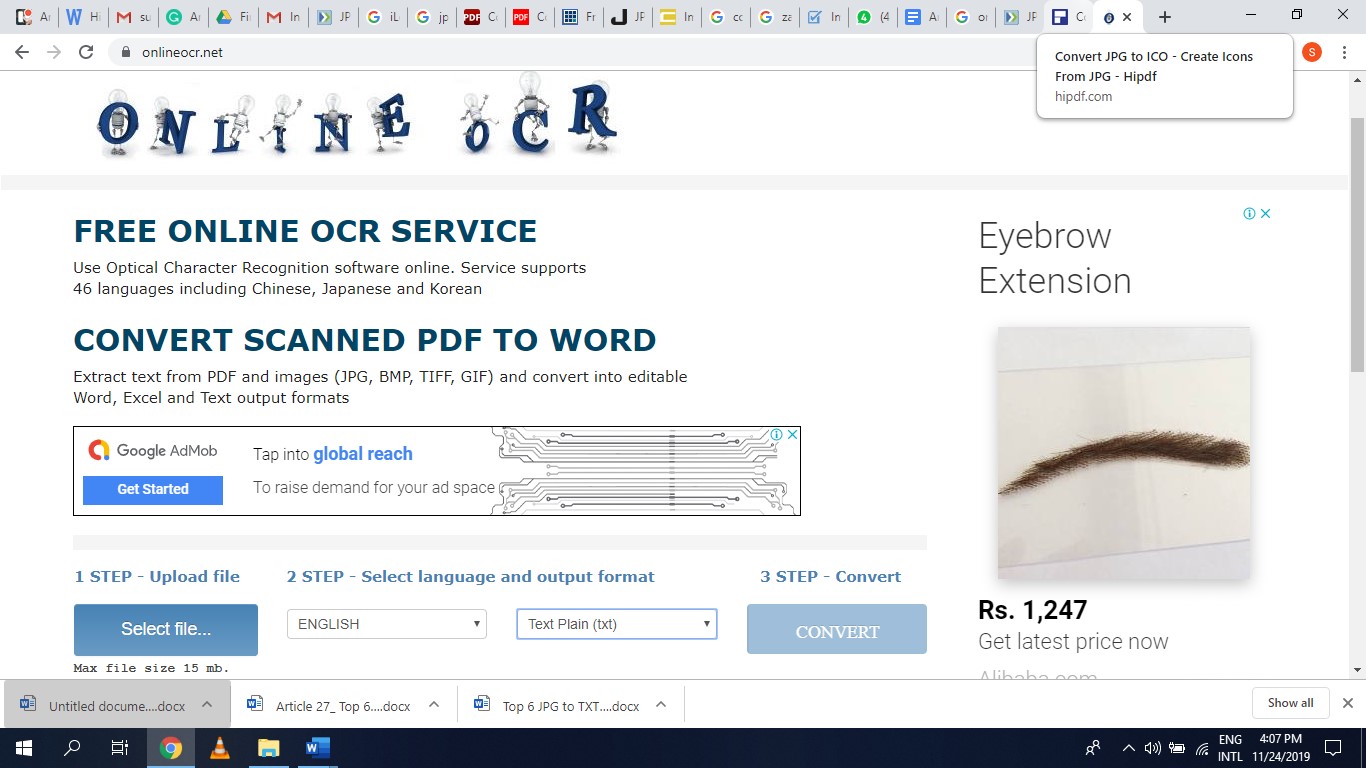Open File Explorer from the taskbar

click(268, 748)
